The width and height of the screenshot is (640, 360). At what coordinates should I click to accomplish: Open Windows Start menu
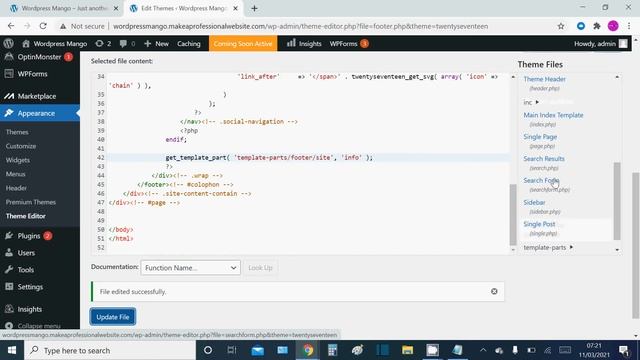pyautogui.click(x=12, y=350)
